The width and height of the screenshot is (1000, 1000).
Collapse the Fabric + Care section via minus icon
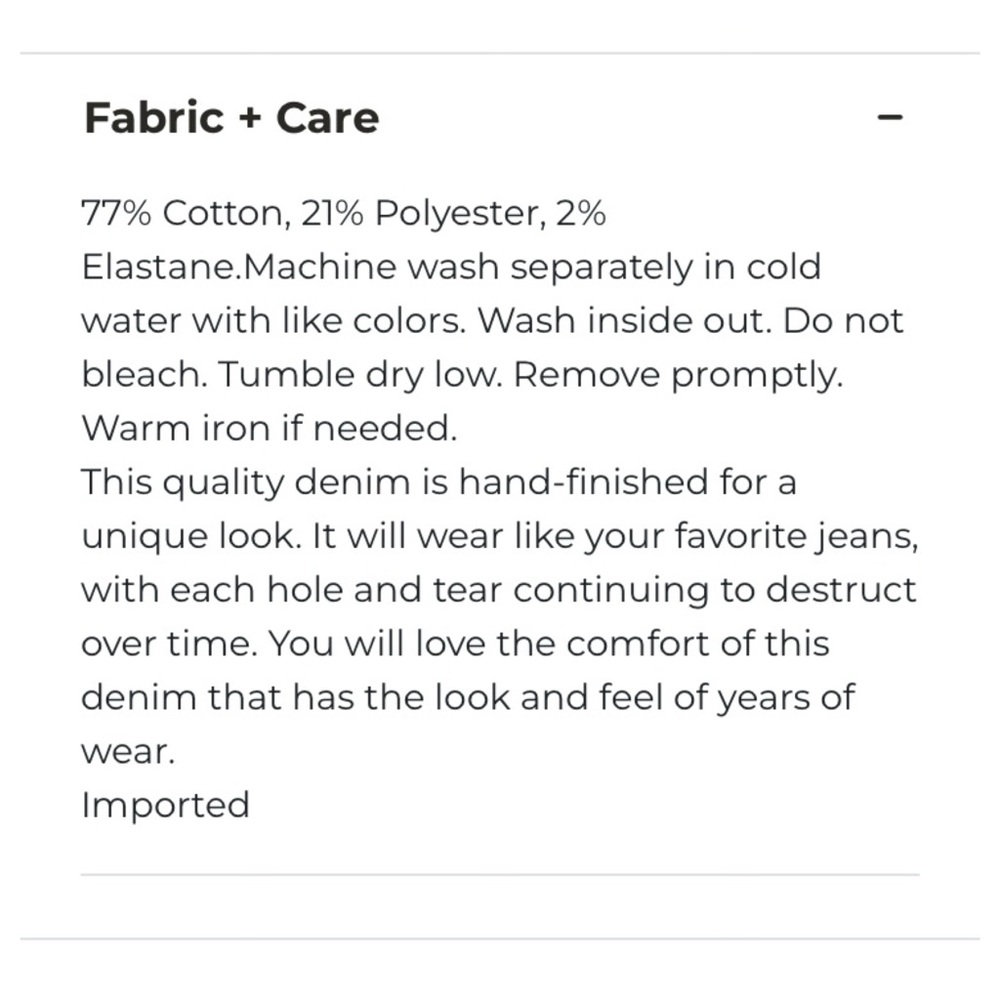(889, 118)
